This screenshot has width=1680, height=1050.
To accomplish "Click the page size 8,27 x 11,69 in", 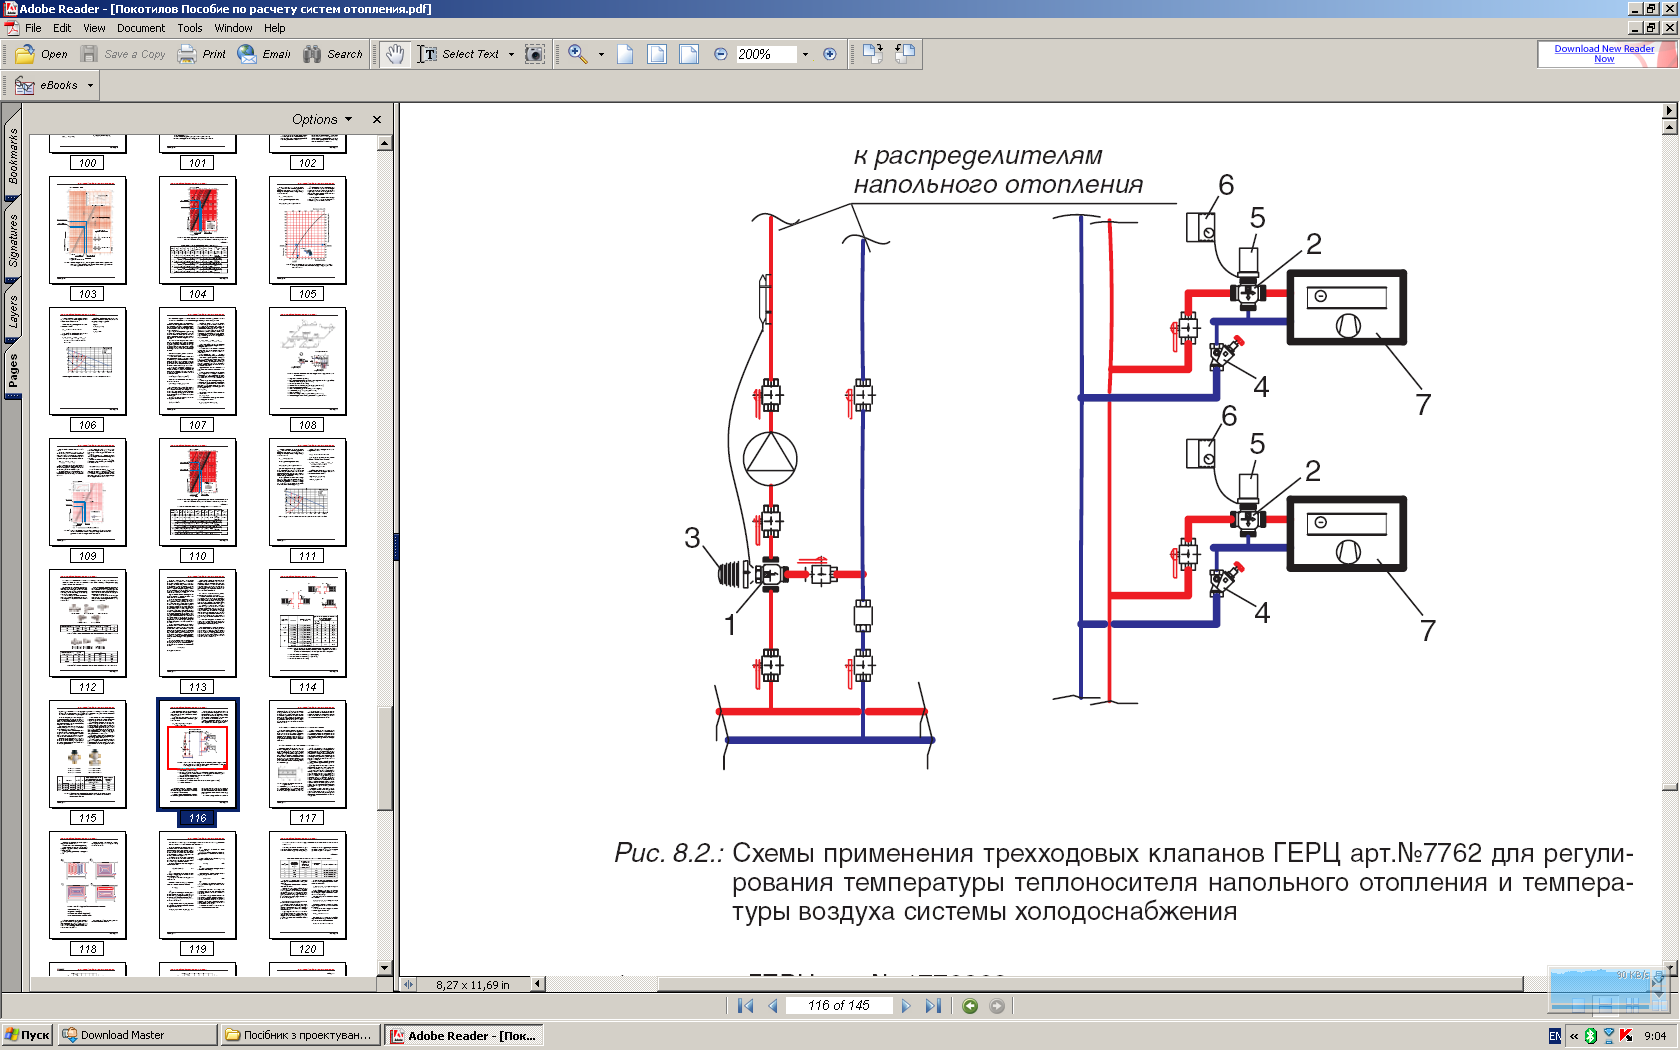I will point(473,985).
